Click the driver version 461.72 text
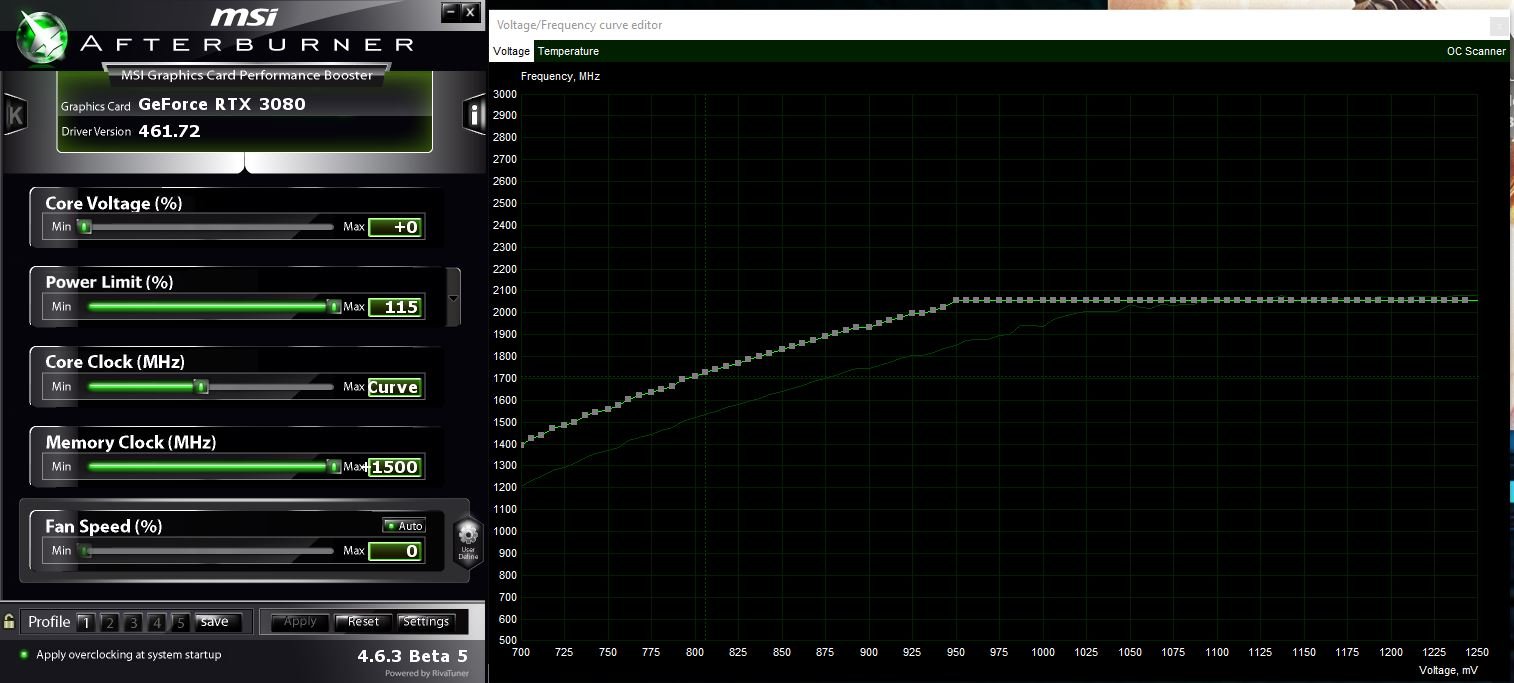 click(x=169, y=131)
